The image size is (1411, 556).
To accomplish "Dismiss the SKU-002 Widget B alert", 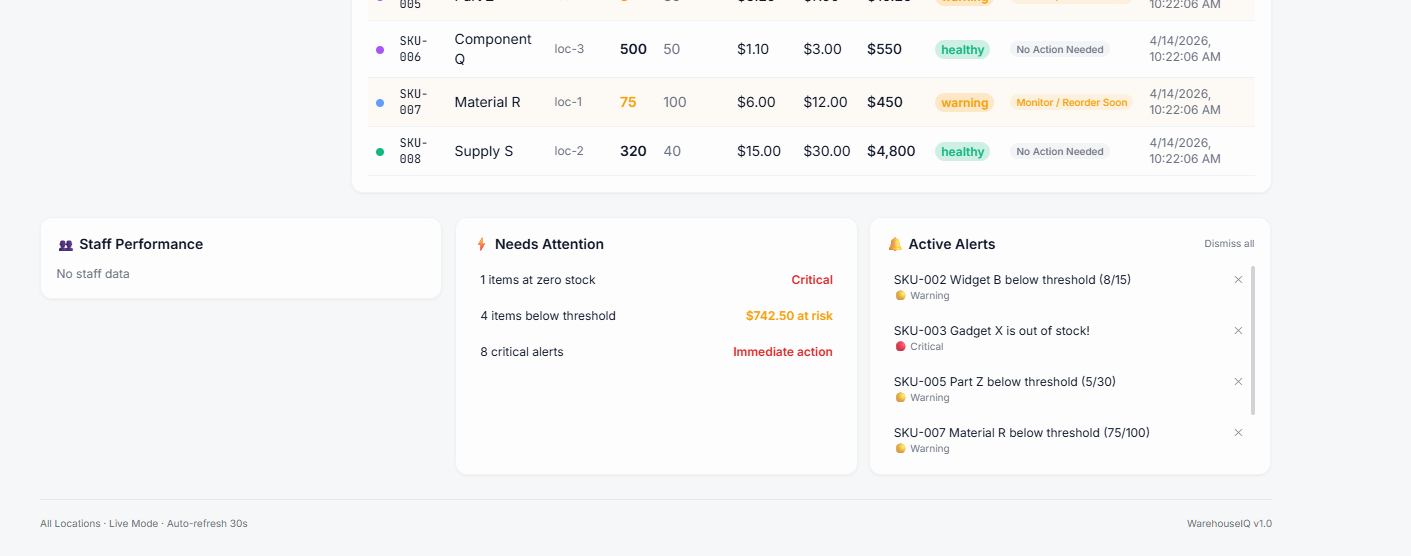I will point(1238,280).
